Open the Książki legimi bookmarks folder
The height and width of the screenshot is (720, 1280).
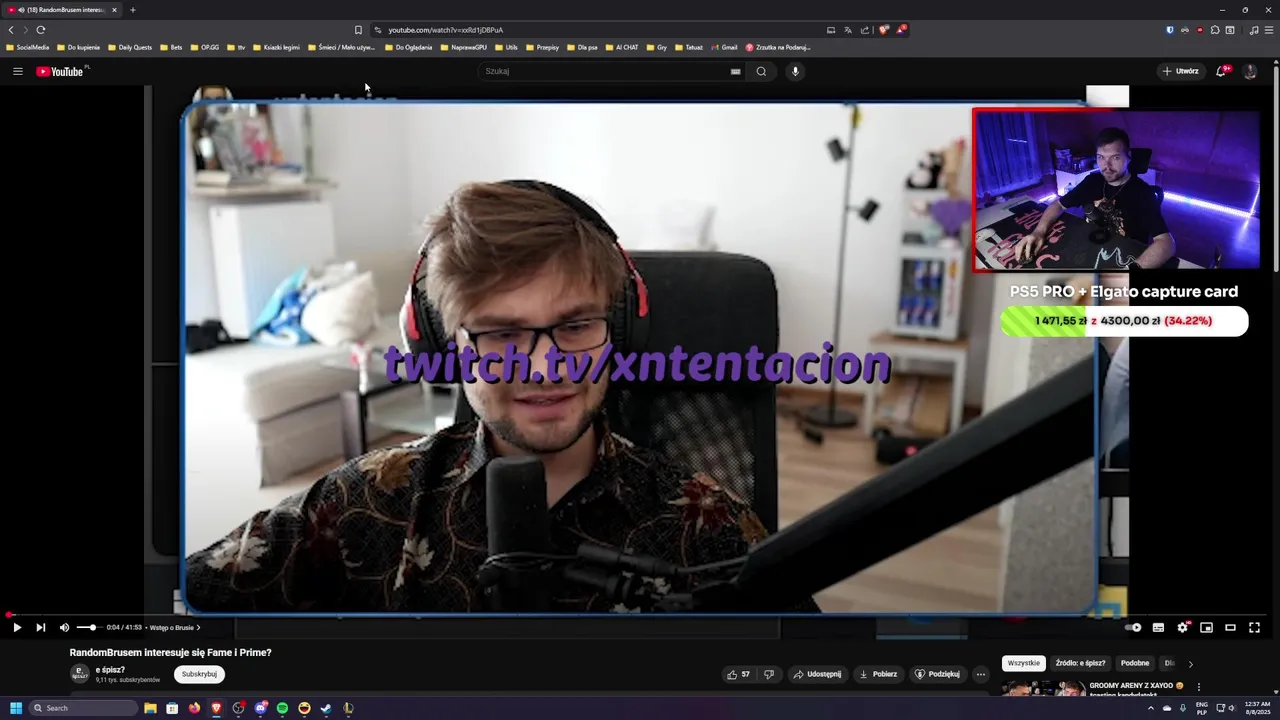[277, 47]
